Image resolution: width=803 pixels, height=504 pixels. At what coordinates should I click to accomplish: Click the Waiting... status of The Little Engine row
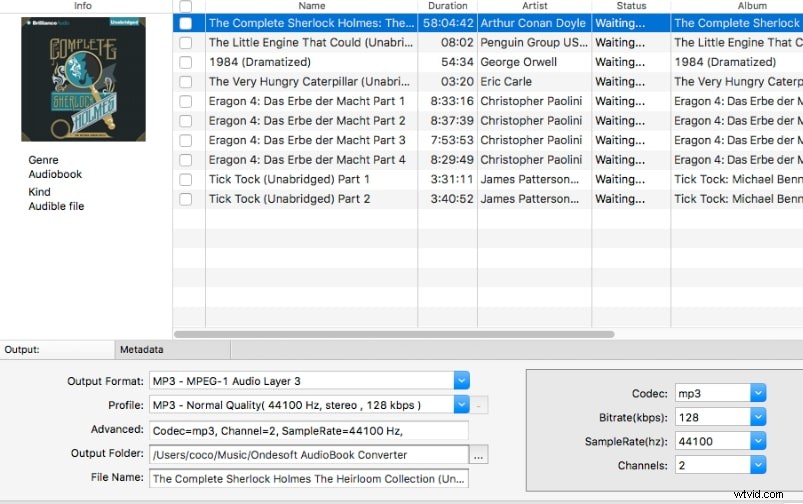pyautogui.click(x=620, y=43)
